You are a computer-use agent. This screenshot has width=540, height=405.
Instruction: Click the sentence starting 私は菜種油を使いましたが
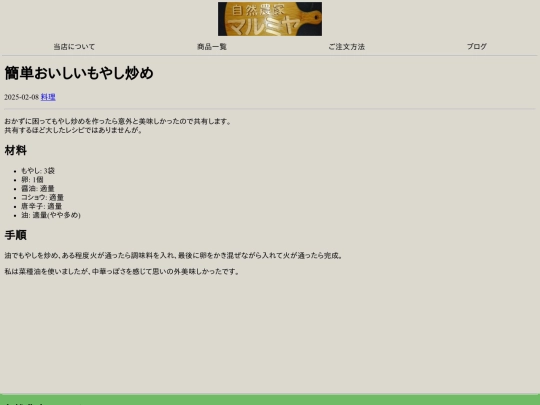[122, 271]
